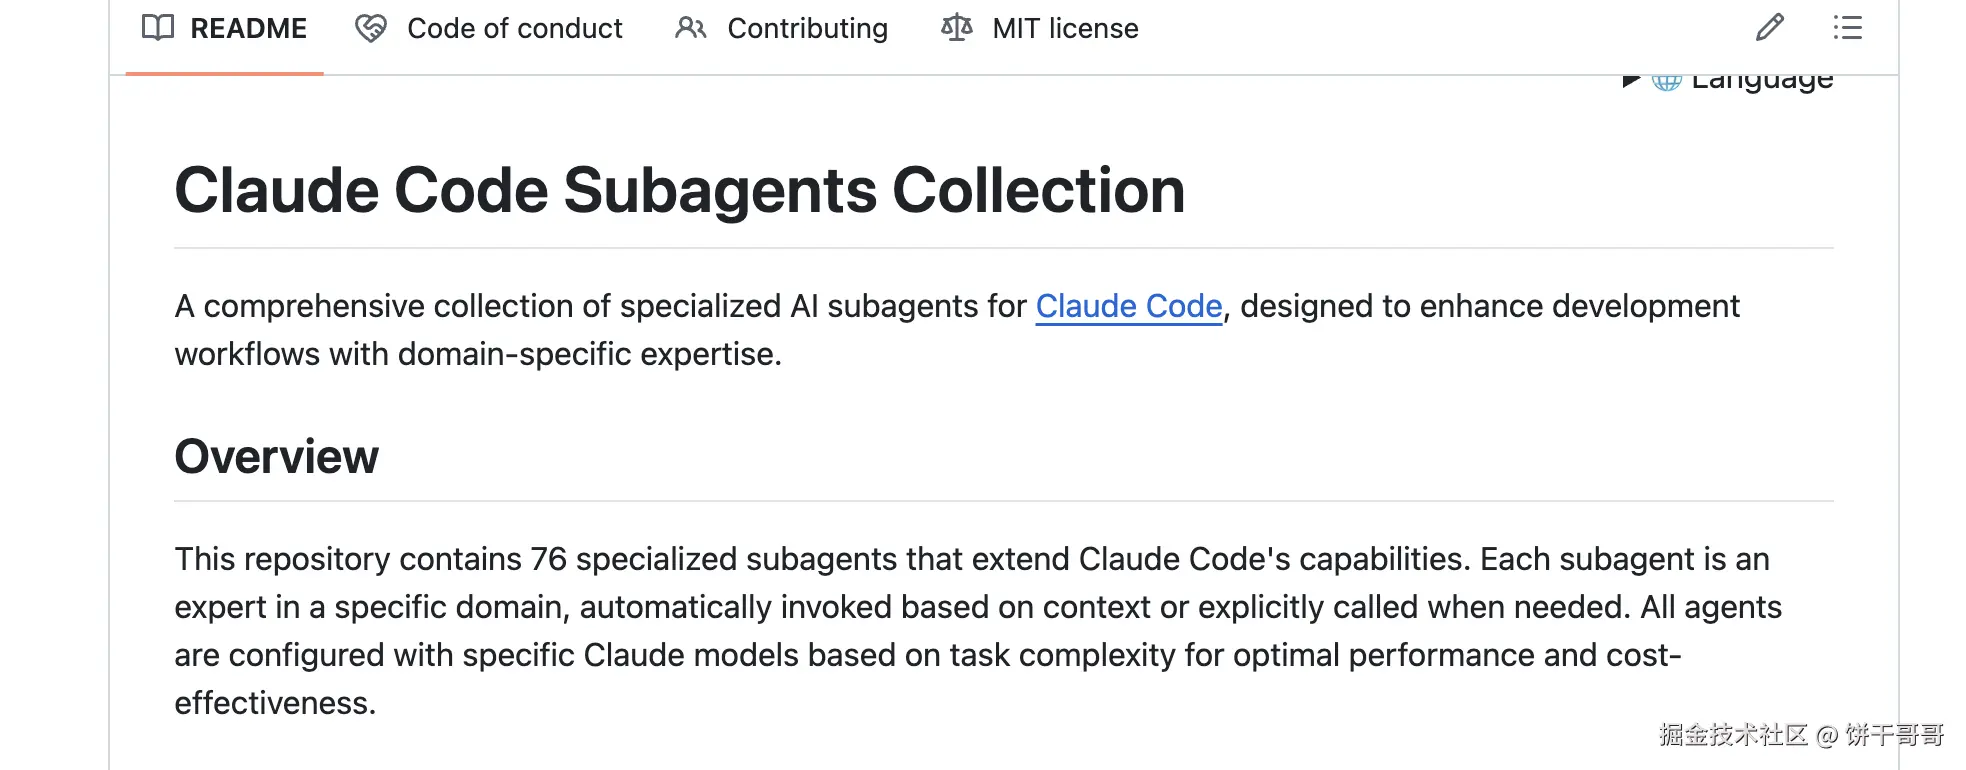The image size is (1966, 770).
Task: Click the pencil edit README icon
Action: click(x=1770, y=27)
